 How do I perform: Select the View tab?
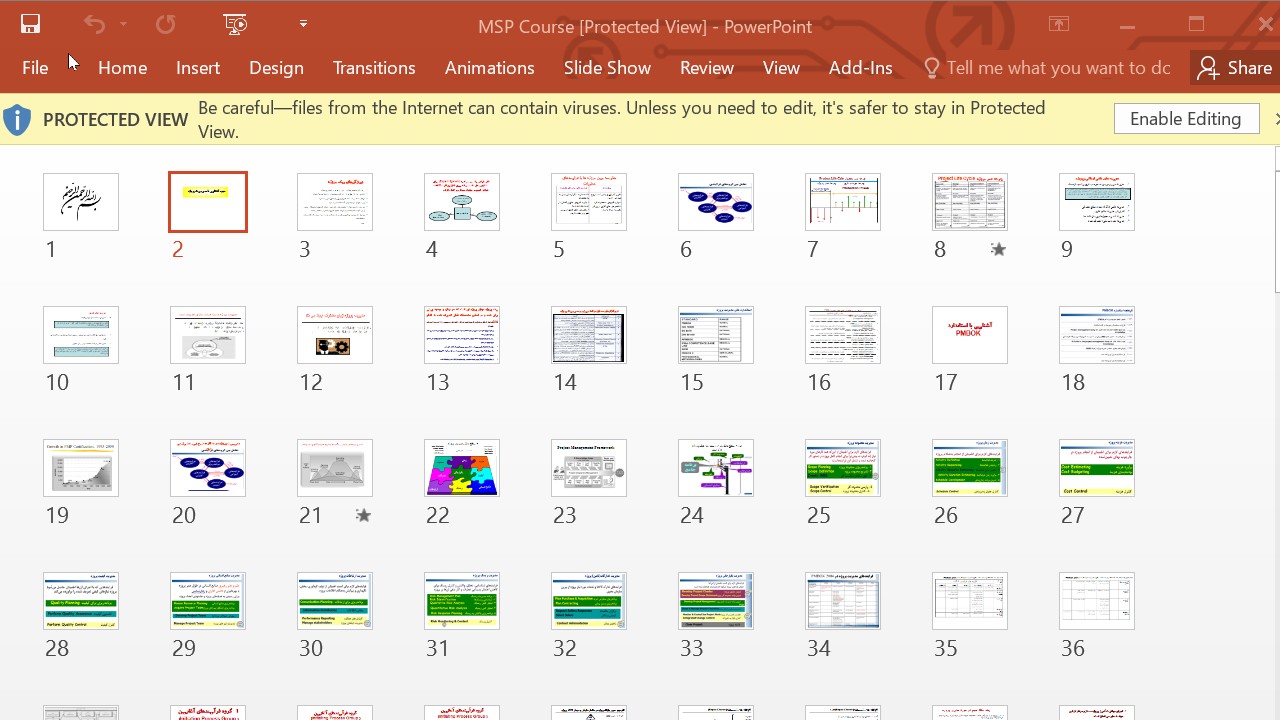tap(781, 68)
